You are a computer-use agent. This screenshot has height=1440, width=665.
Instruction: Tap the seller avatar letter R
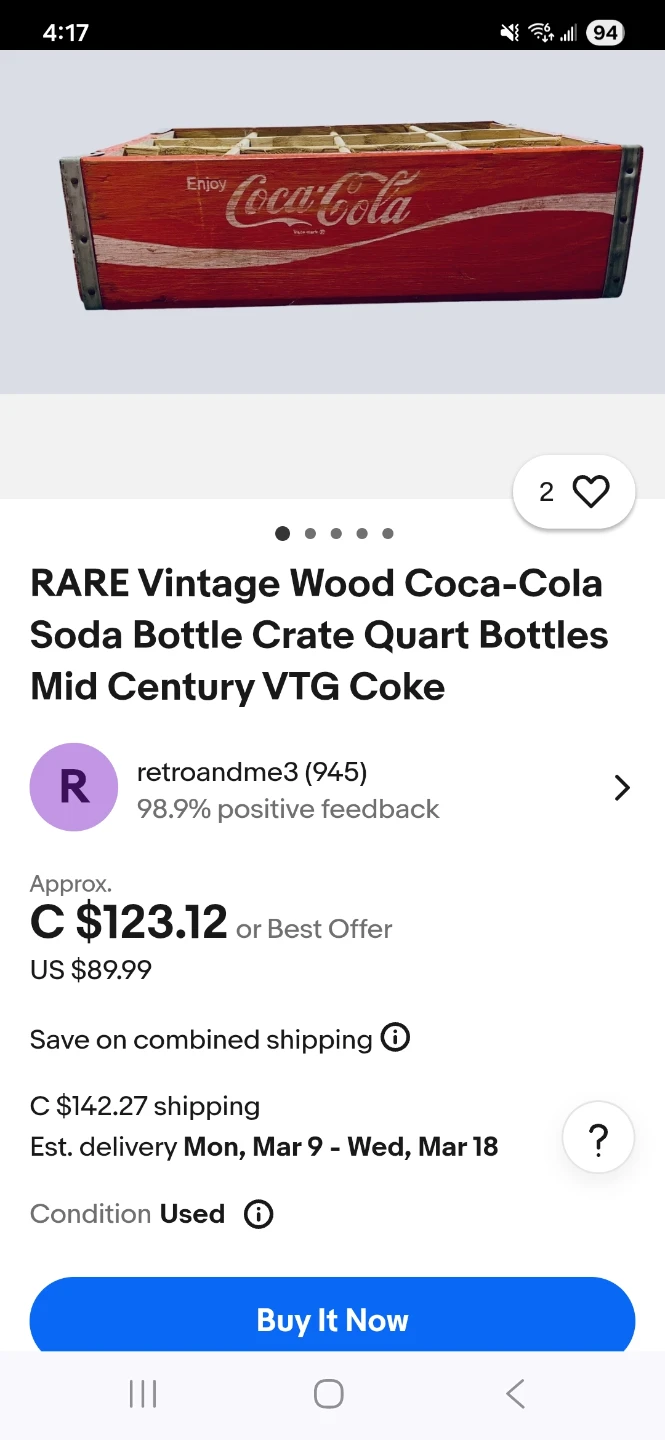pos(74,787)
